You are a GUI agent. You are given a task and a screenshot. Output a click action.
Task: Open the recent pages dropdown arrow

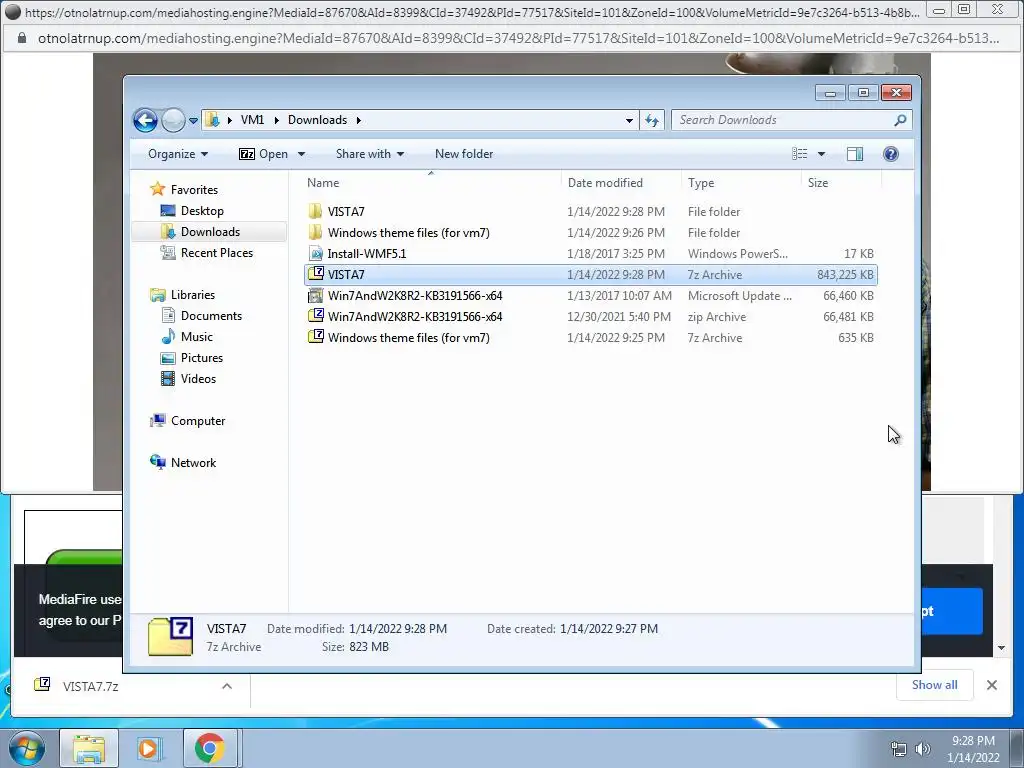[193, 121]
